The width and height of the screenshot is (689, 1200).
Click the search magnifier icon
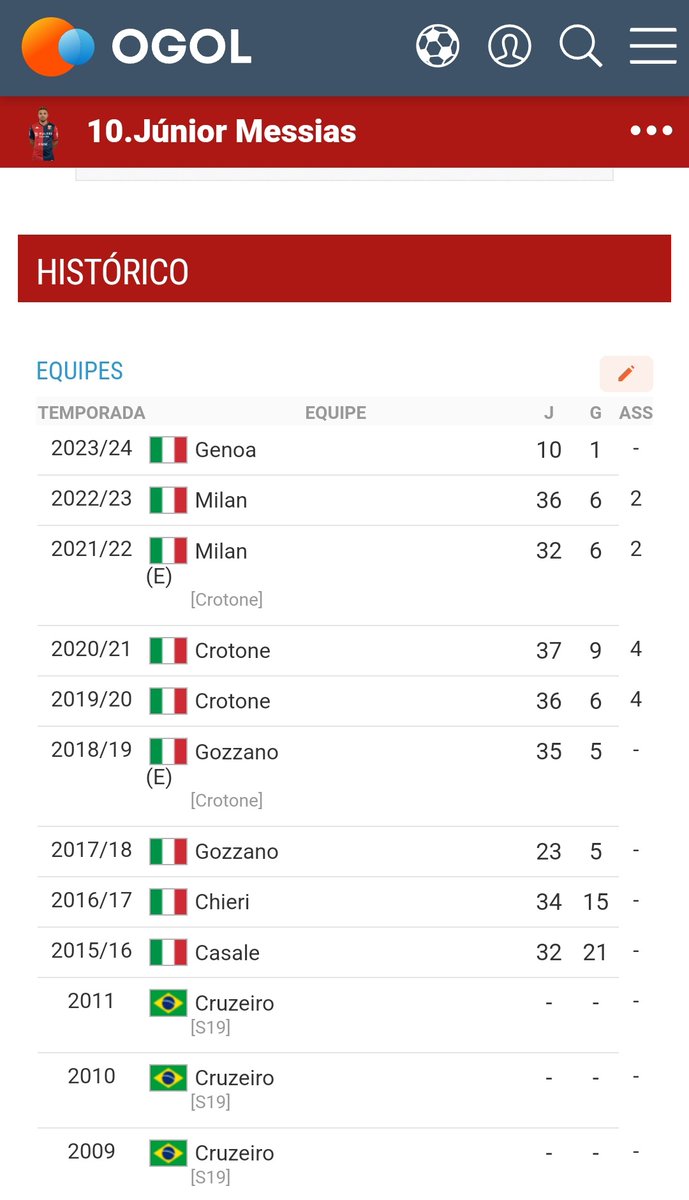pyautogui.click(x=580, y=46)
